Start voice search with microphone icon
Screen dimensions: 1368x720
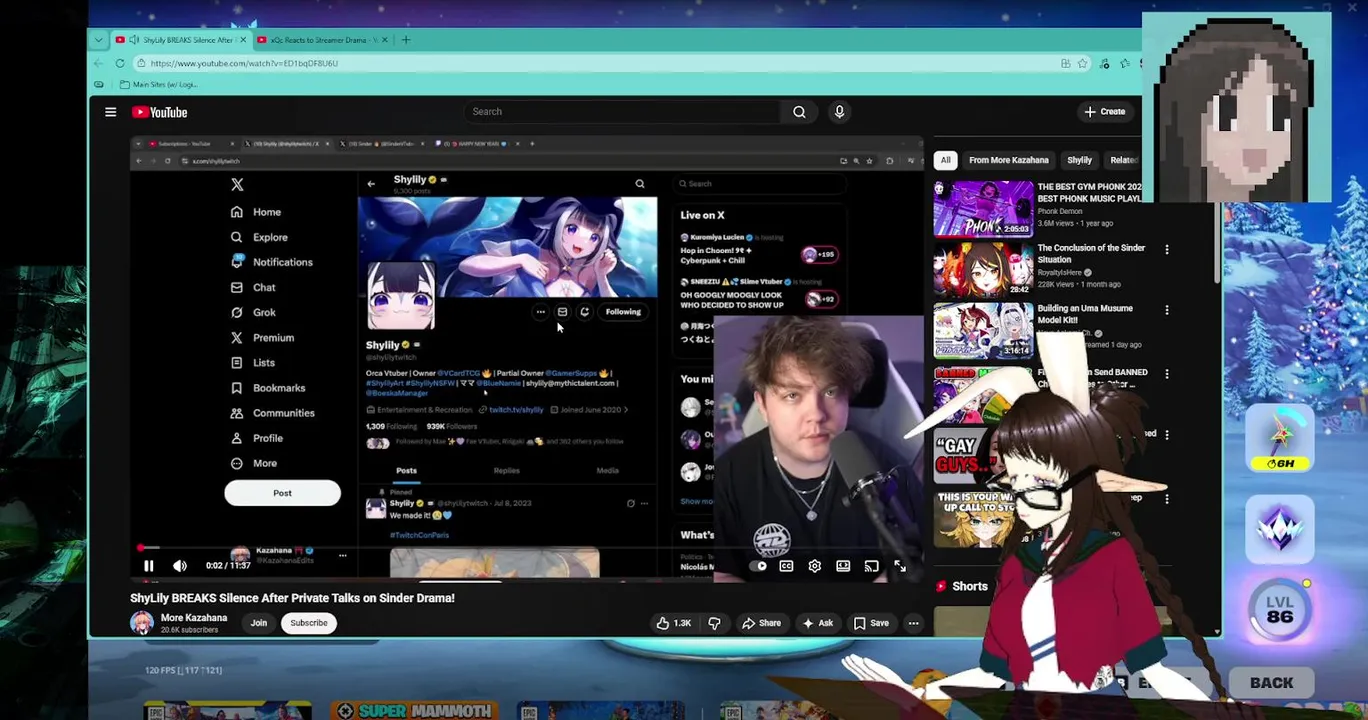click(839, 112)
